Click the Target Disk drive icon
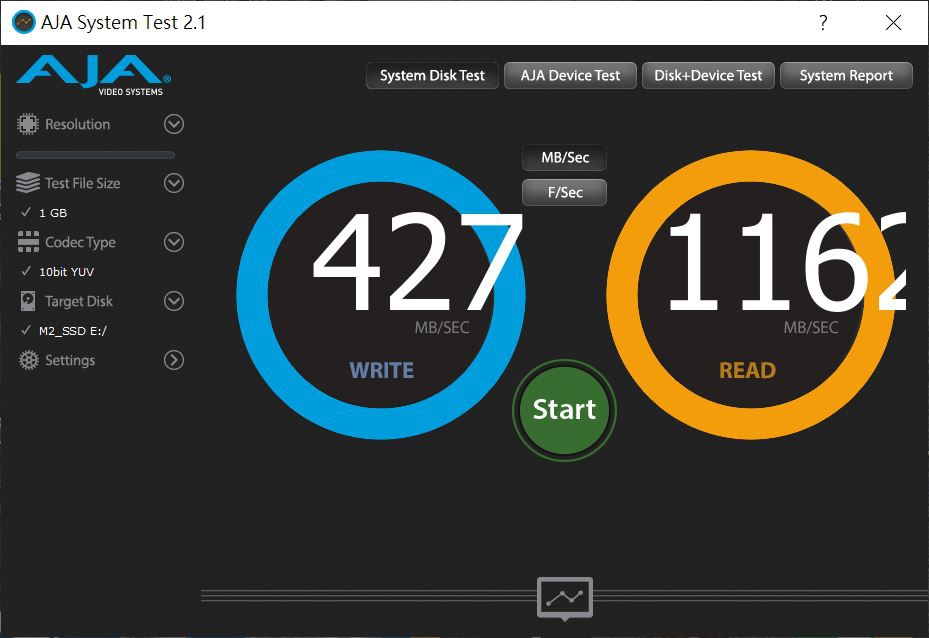The image size is (929, 638). [28, 301]
